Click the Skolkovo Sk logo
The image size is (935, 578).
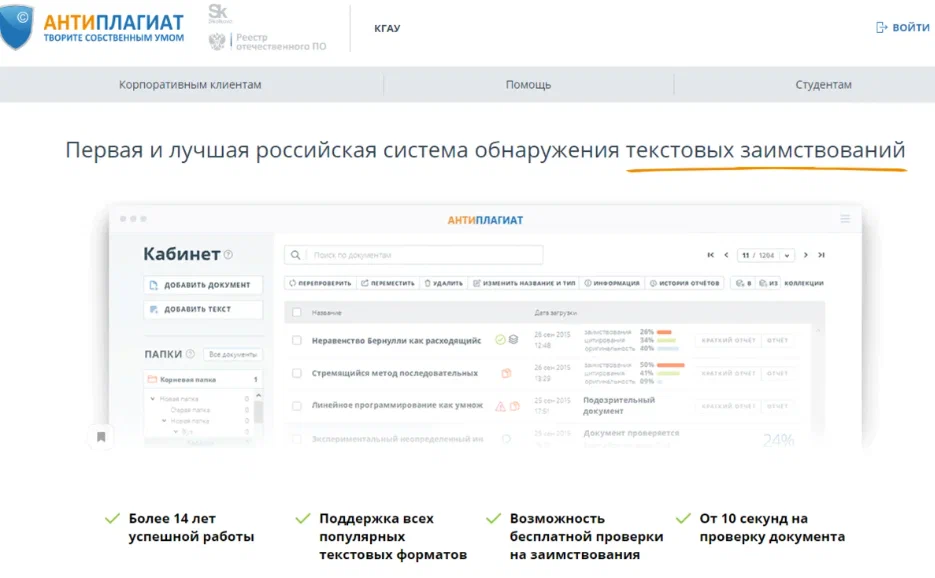pyautogui.click(x=218, y=13)
